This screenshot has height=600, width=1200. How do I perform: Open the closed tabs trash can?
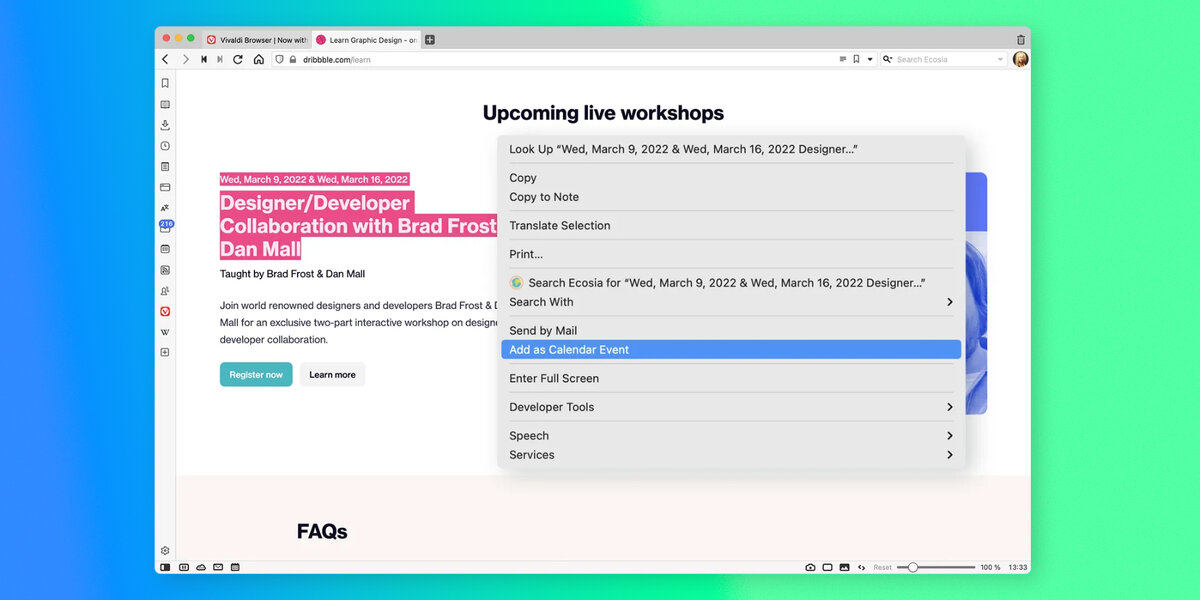[x=1021, y=40]
